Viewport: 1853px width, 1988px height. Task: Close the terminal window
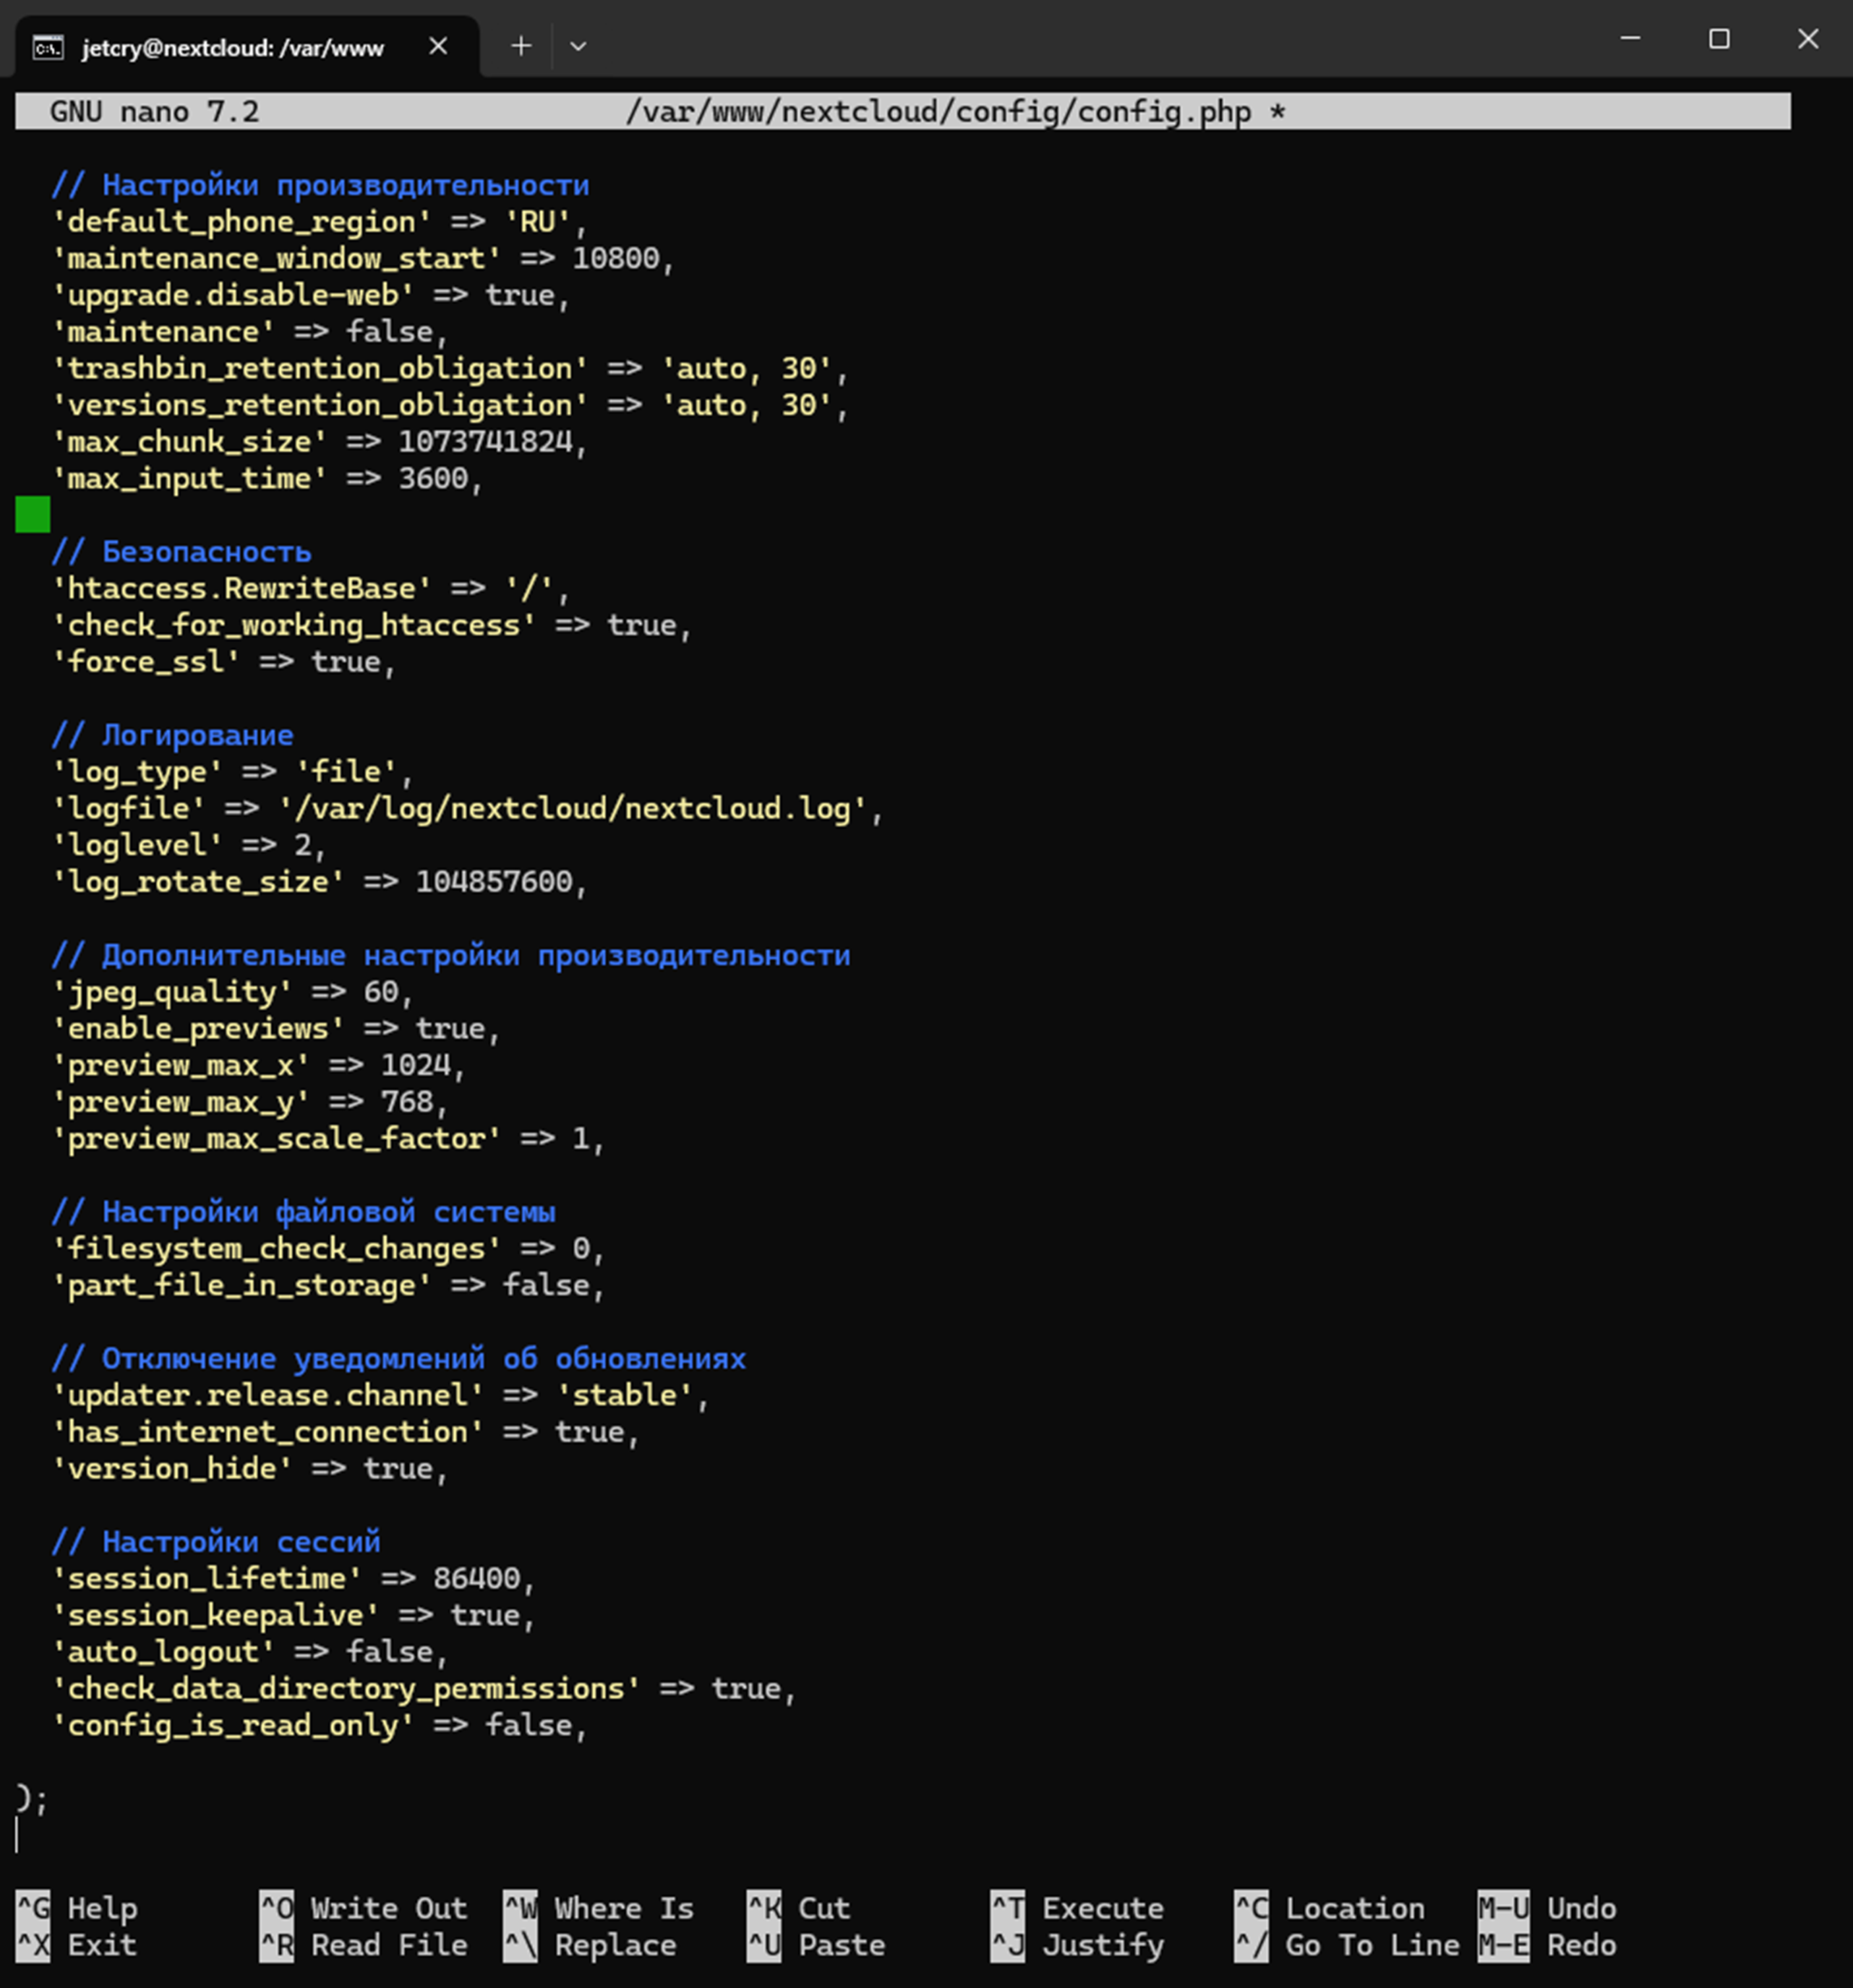[1808, 39]
